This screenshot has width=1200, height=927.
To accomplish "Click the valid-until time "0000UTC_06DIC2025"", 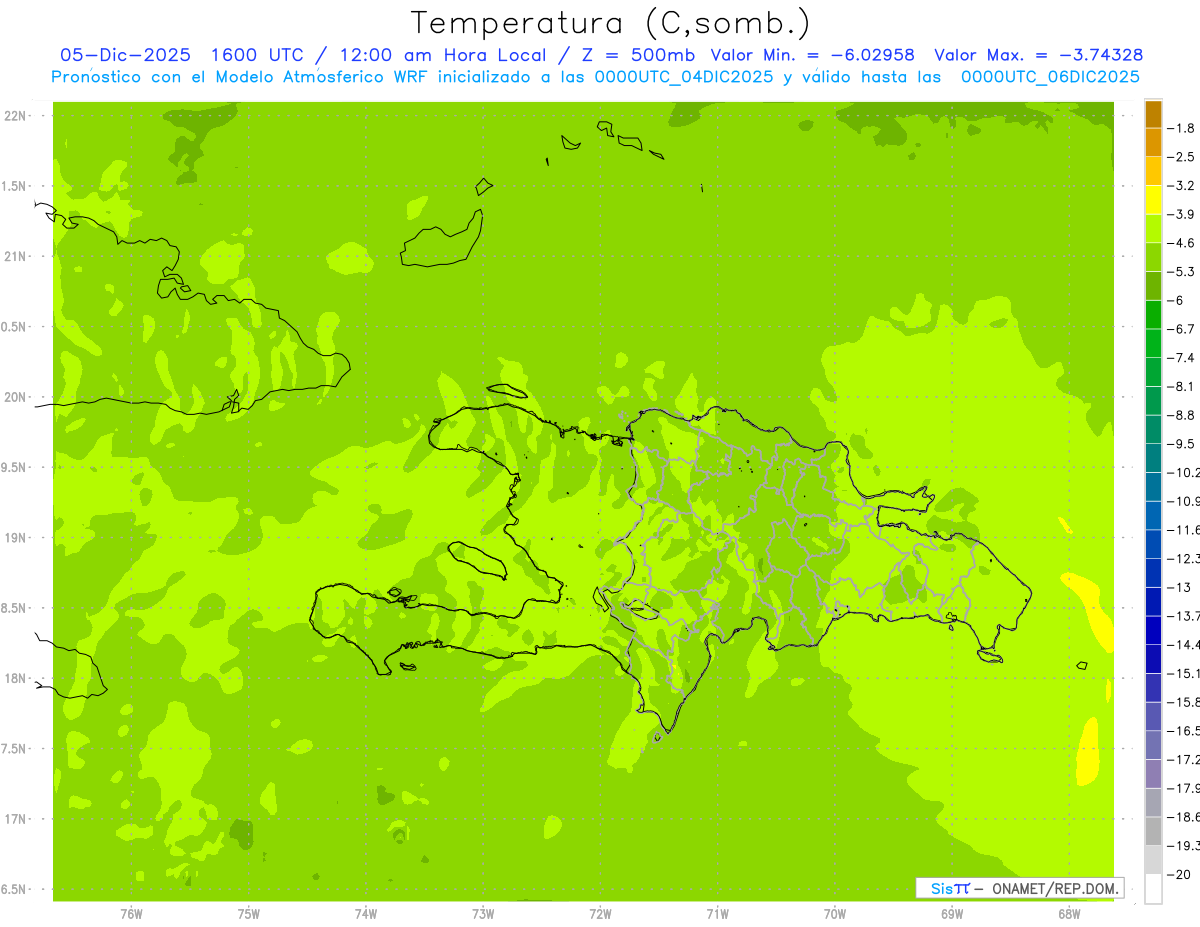I will [1050, 77].
